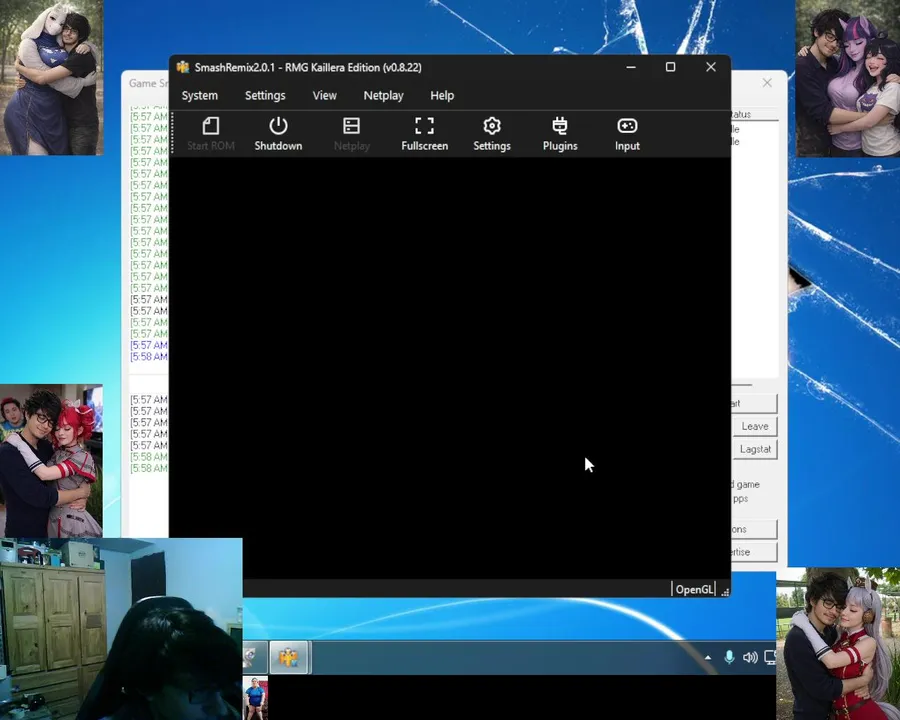The image size is (900, 720).
Task: Close the SmashRemix emulator window
Action: pyautogui.click(x=711, y=67)
